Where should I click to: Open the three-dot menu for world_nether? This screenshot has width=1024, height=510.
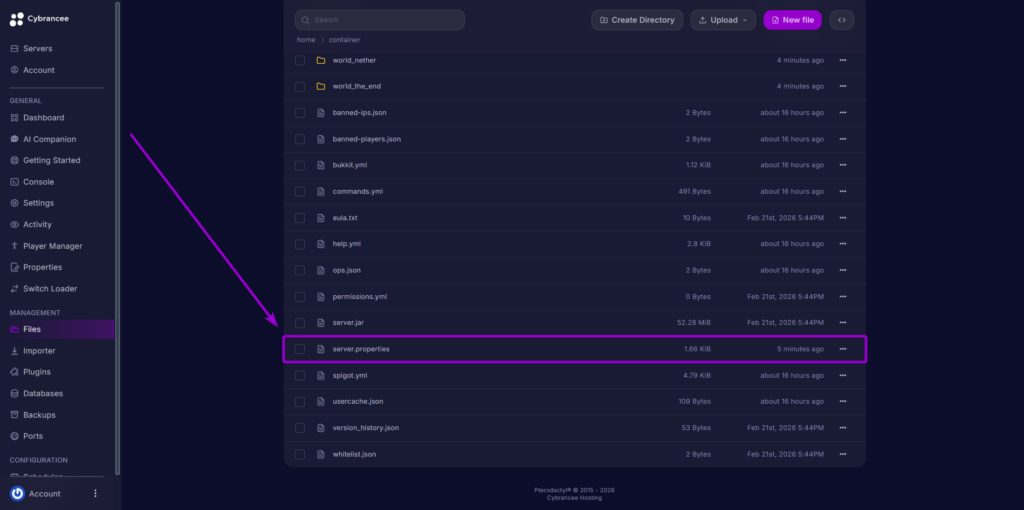[x=842, y=60]
